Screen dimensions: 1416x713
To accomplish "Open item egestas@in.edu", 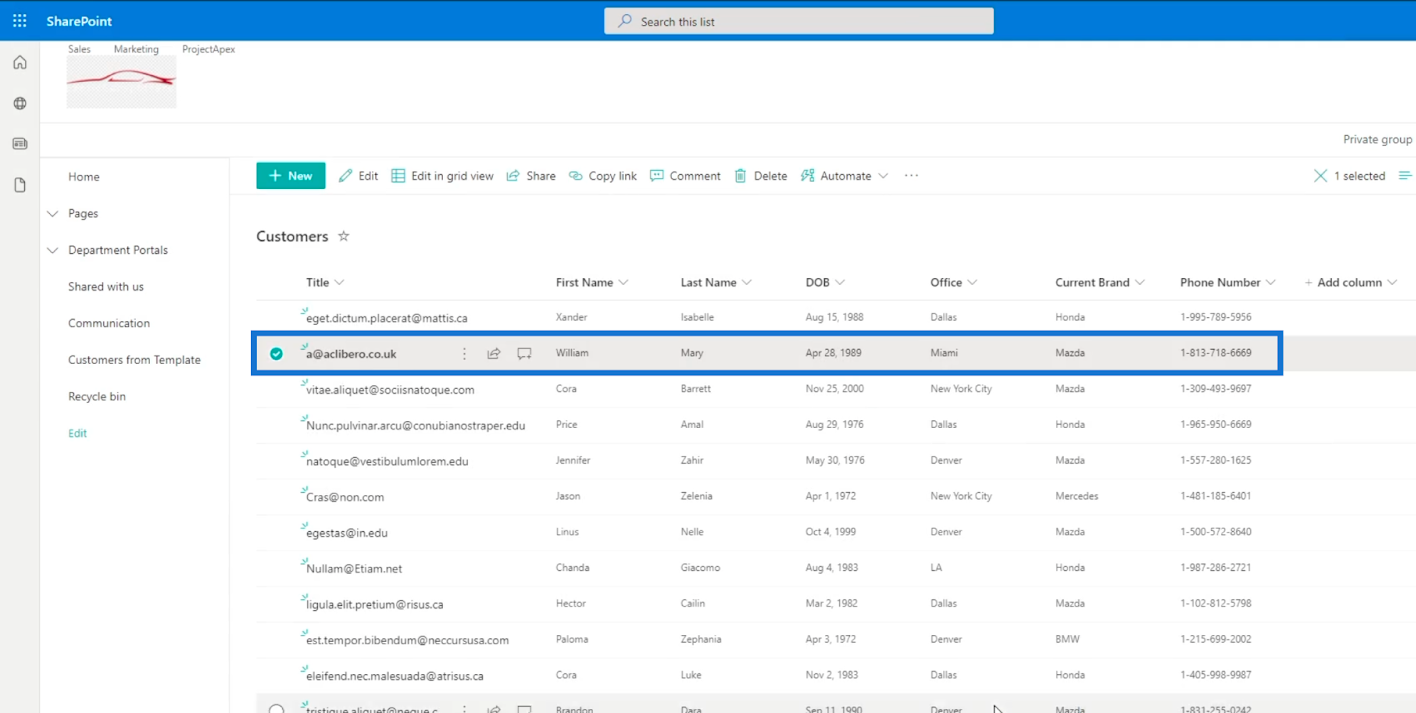I will (x=347, y=533).
